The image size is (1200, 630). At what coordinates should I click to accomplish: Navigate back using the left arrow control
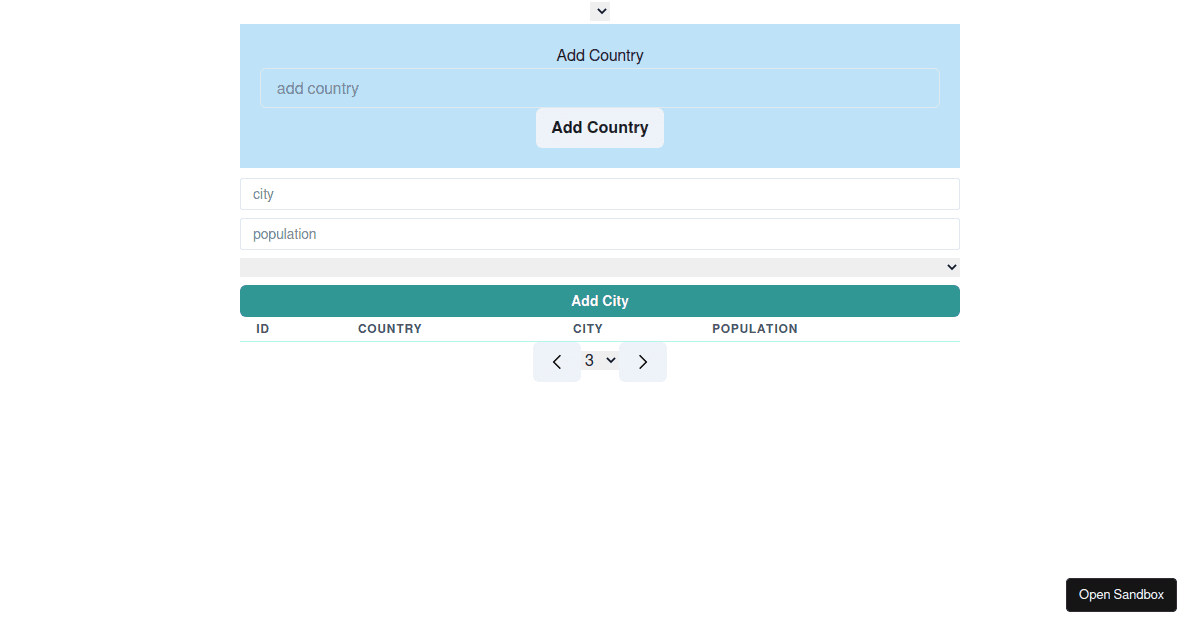557,361
